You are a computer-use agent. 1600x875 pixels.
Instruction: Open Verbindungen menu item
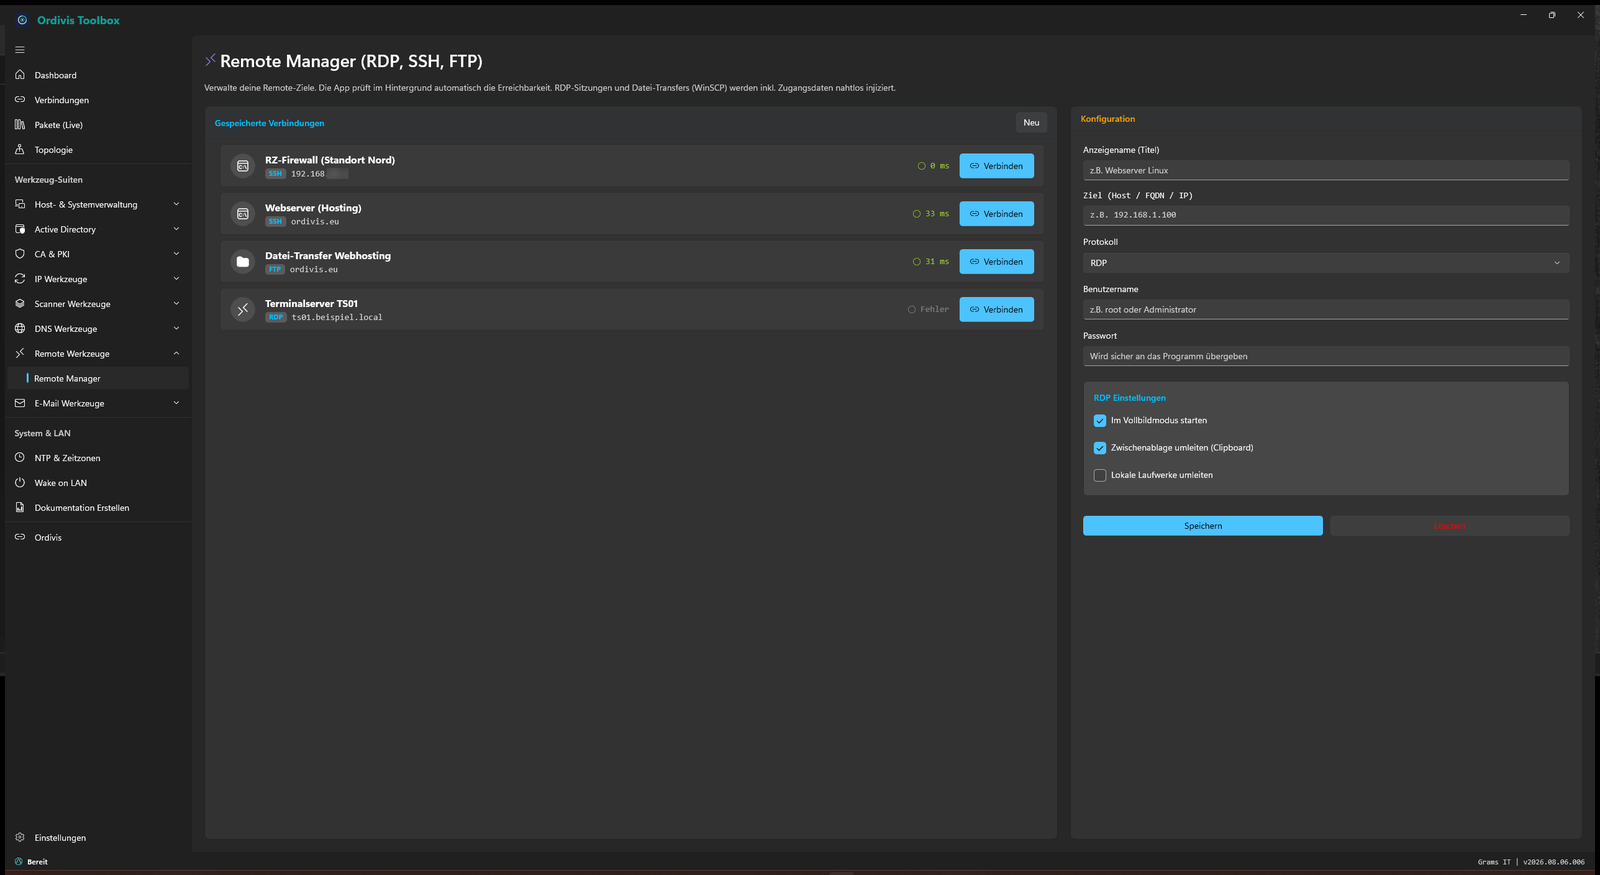[98, 100]
